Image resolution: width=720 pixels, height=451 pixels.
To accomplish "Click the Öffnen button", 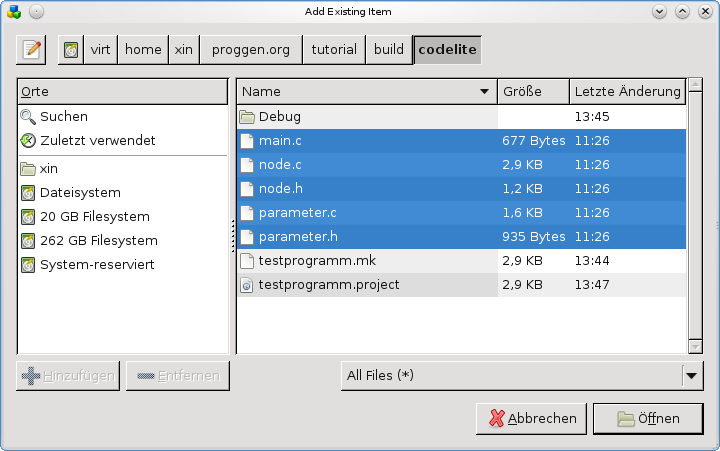I will [648, 419].
